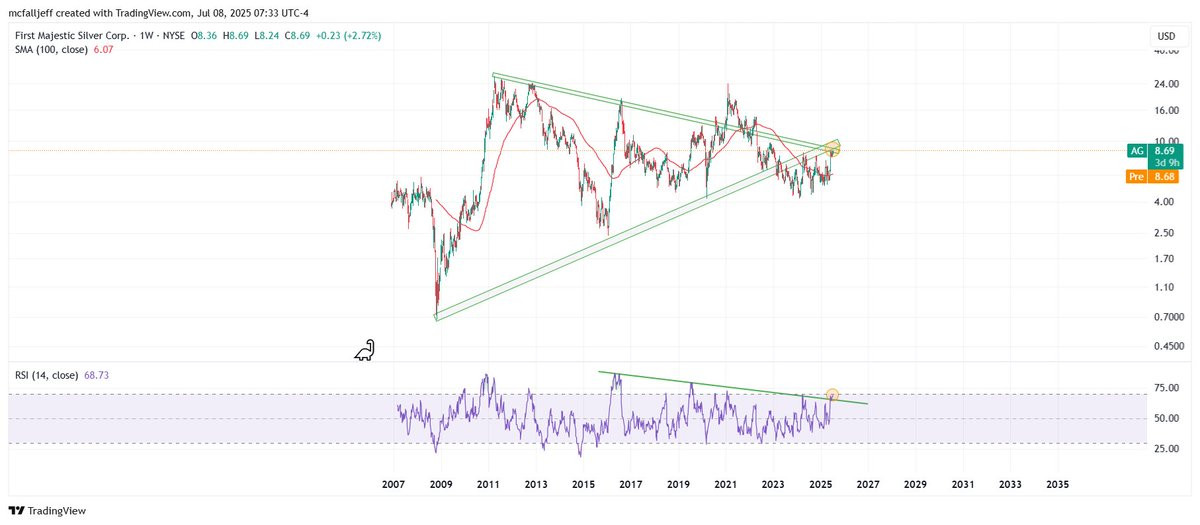The width and height of the screenshot is (1200, 525).
Task: Click the 2025 label on time axis
Action: 820,484
